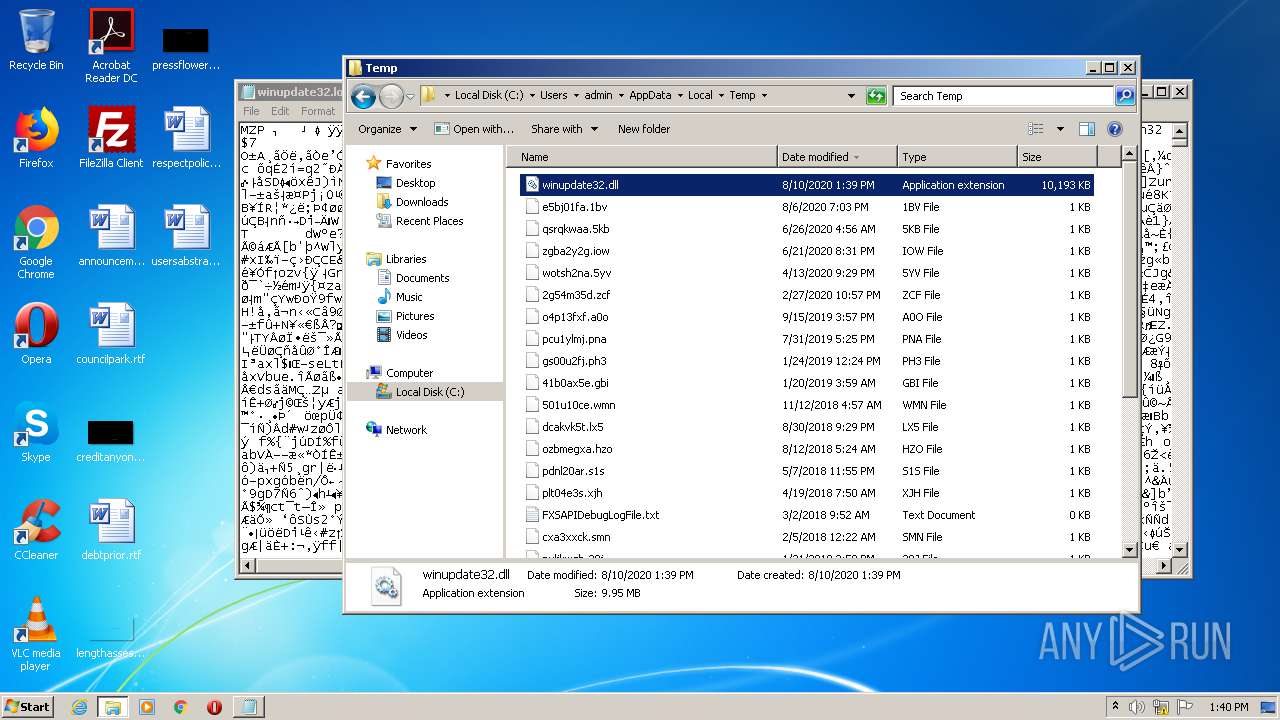The width and height of the screenshot is (1280, 720).
Task: Expand the AppData breadcrumb arrow
Action: tap(679, 96)
